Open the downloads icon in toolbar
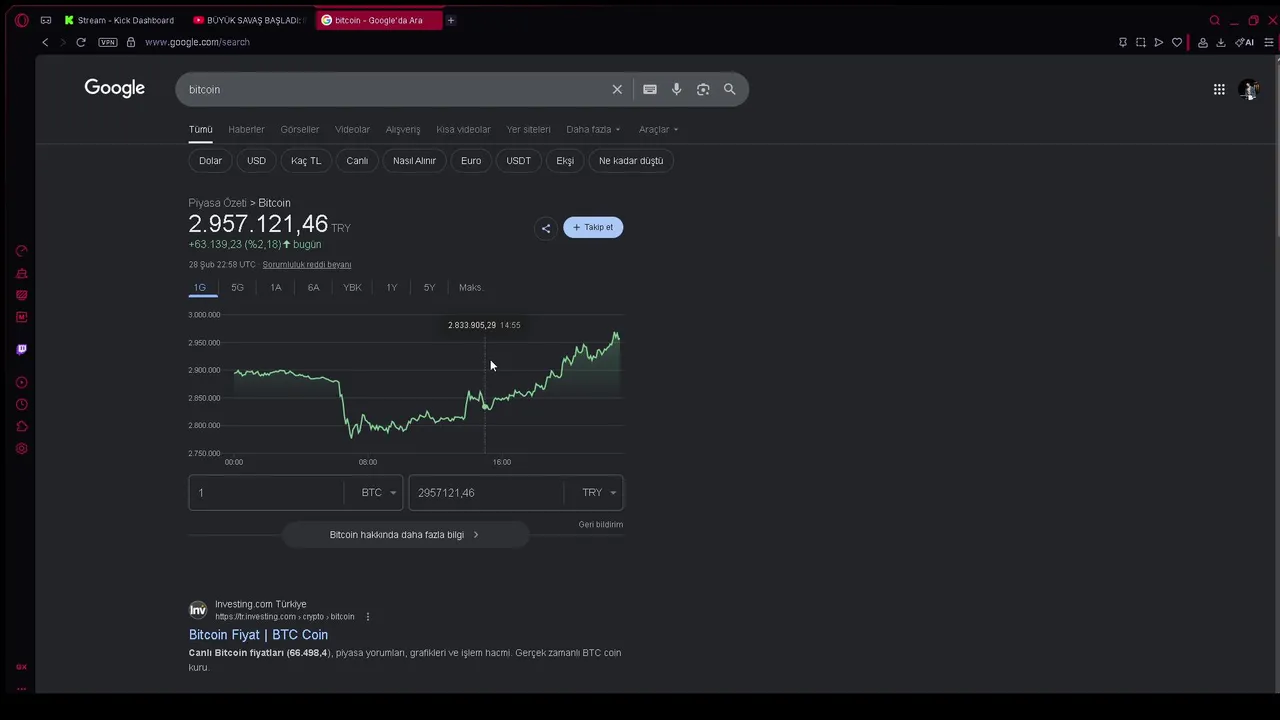Screen dimensions: 1280x720 point(1221,42)
